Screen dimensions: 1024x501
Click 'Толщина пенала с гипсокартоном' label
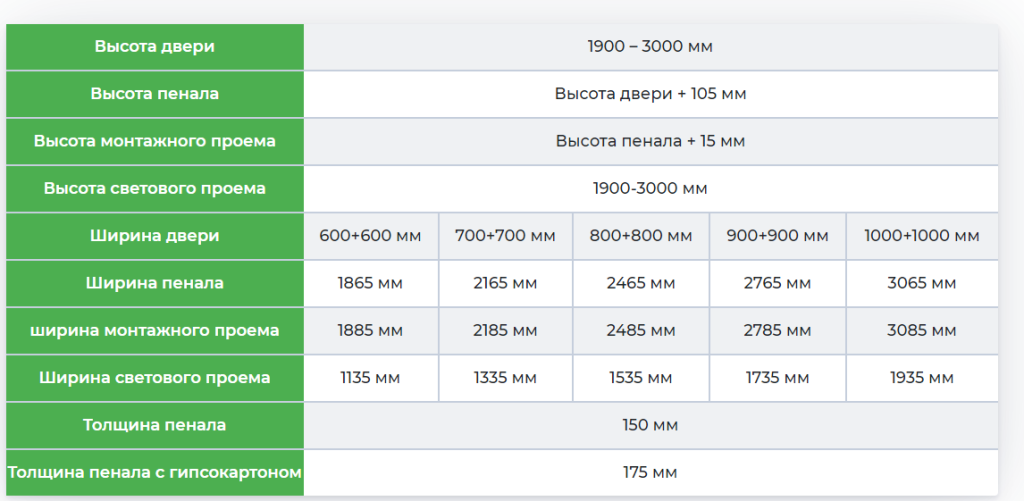pyautogui.click(x=155, y=472)
